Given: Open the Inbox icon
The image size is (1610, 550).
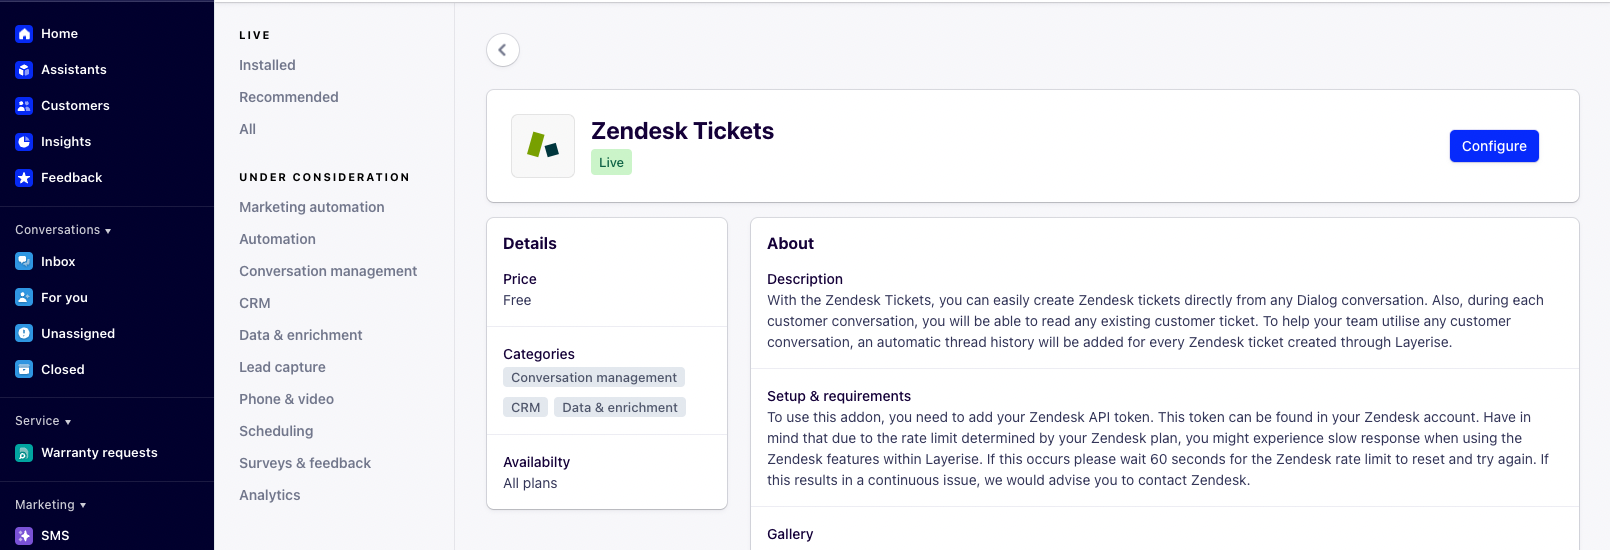Looking at the screenshot, I should (24, 262).
